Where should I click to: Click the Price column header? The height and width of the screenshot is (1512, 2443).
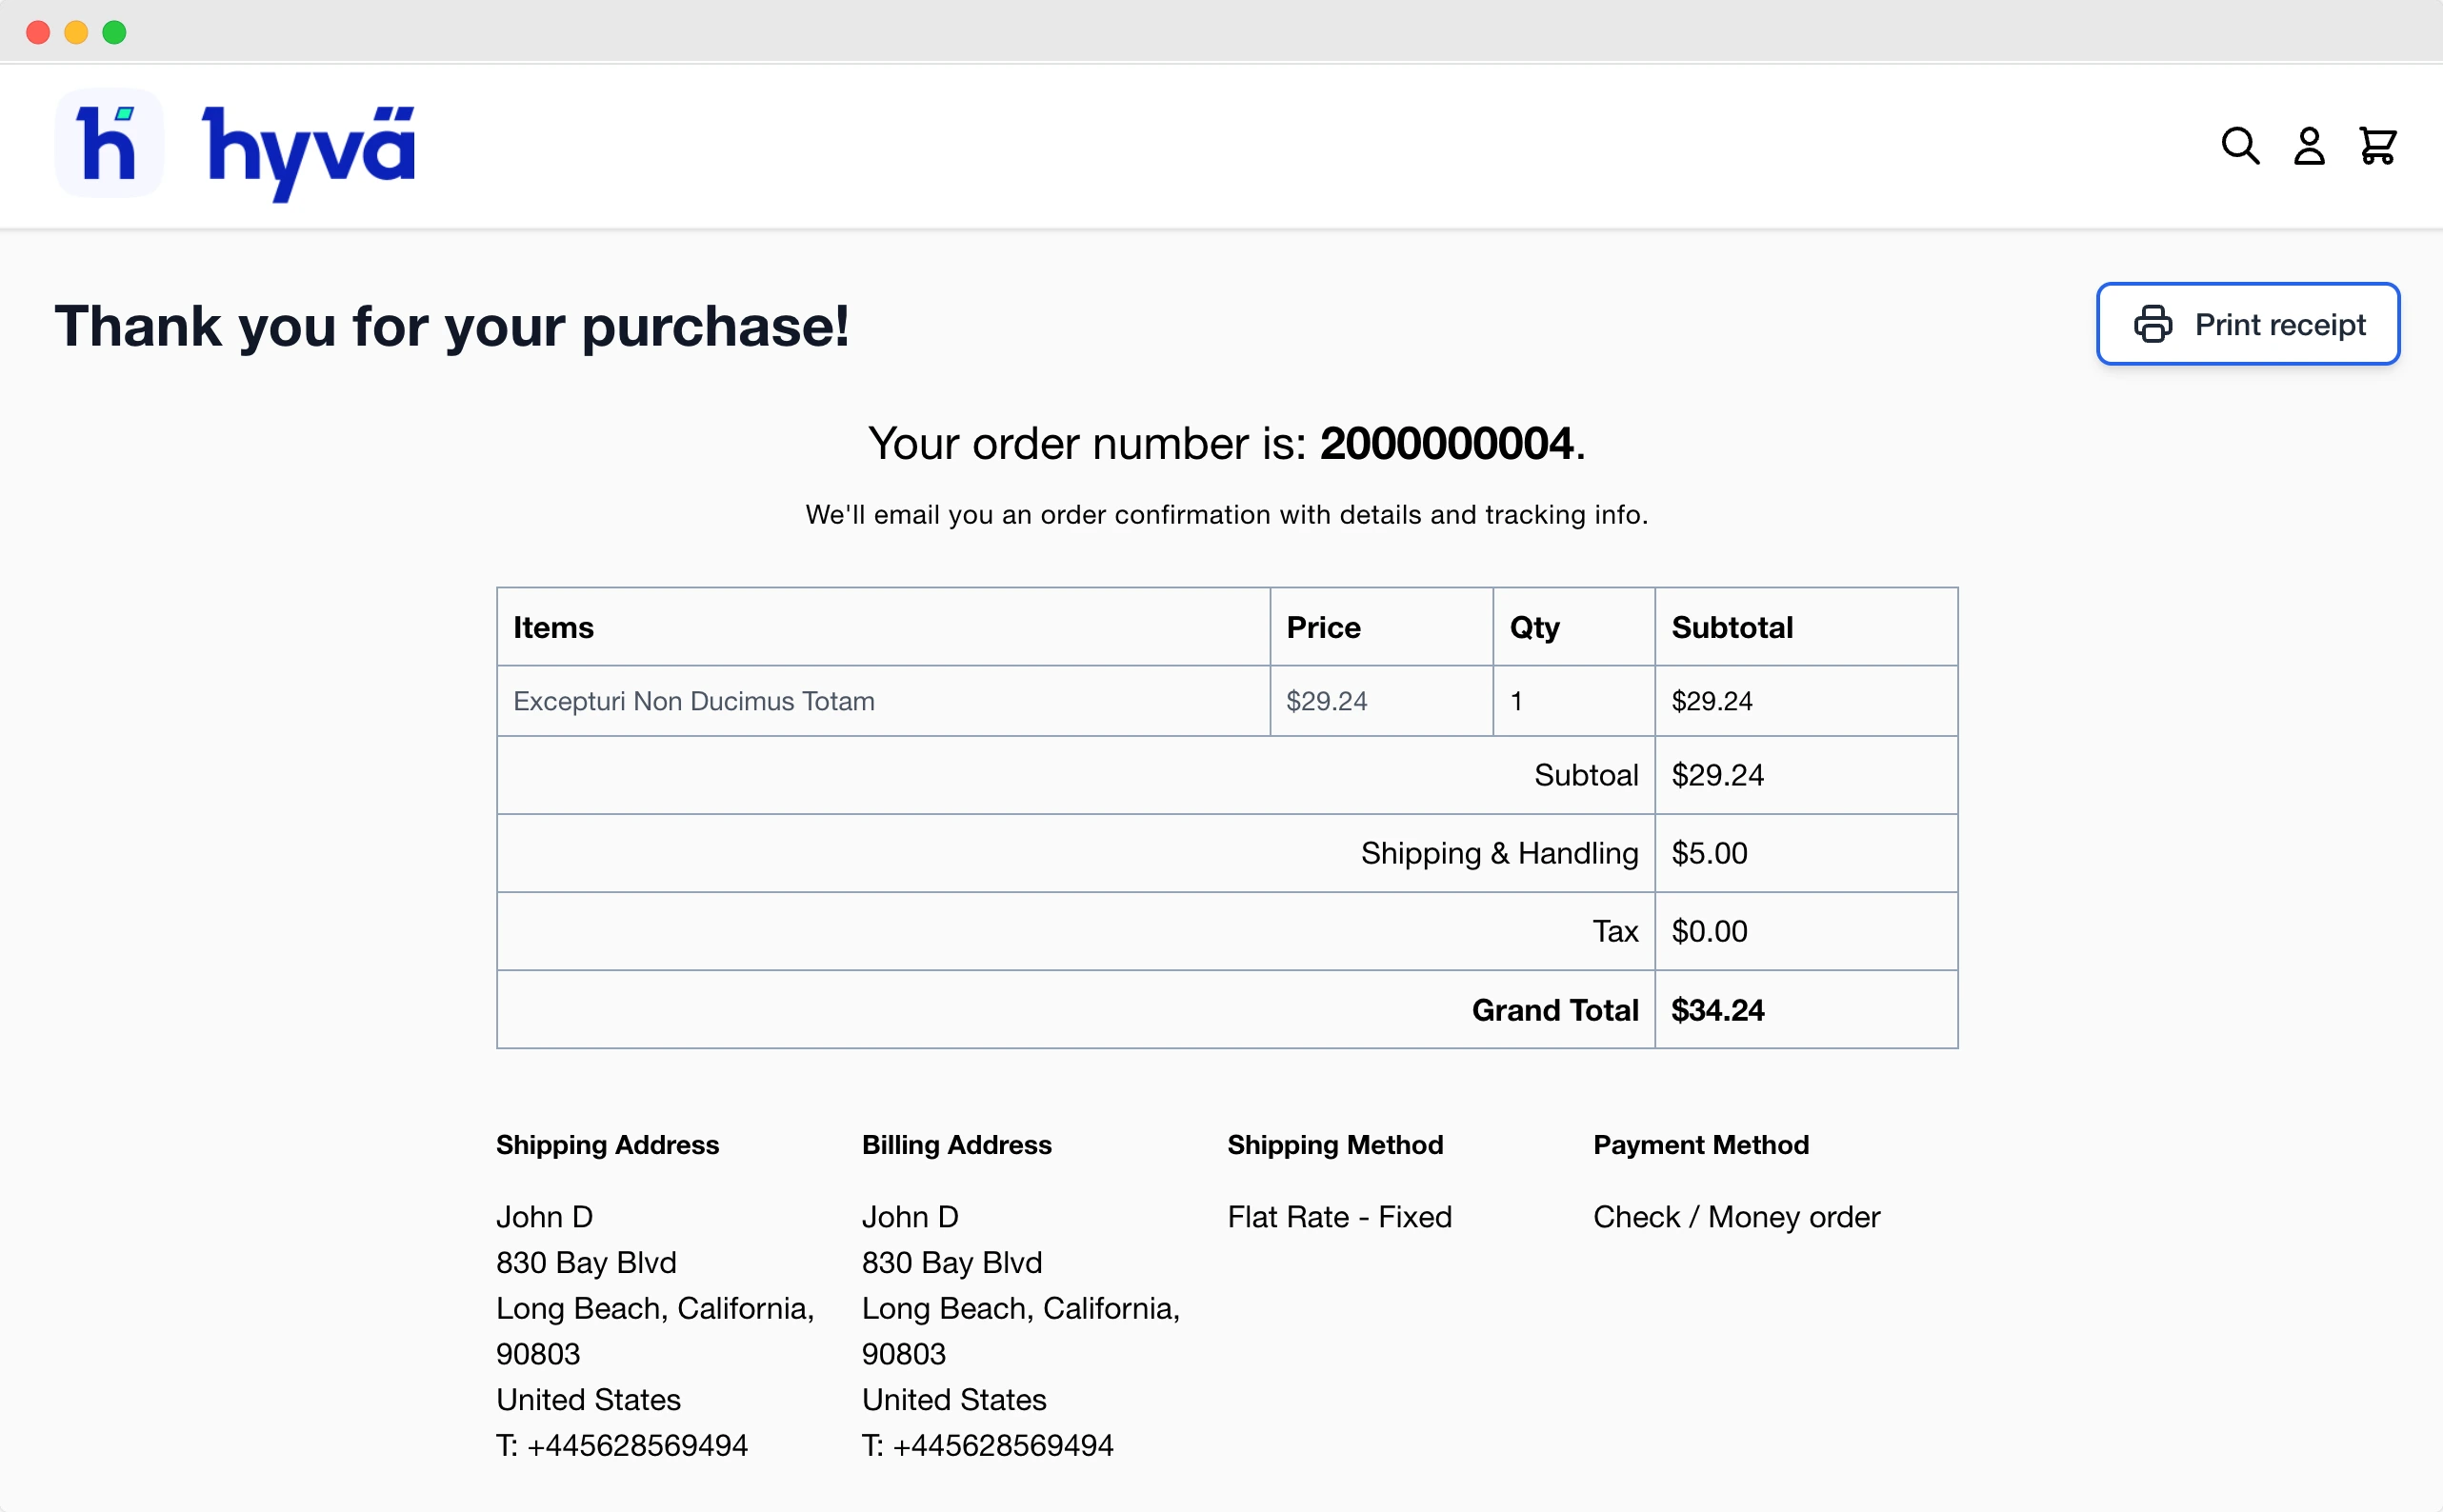(x=1323, y=627)
